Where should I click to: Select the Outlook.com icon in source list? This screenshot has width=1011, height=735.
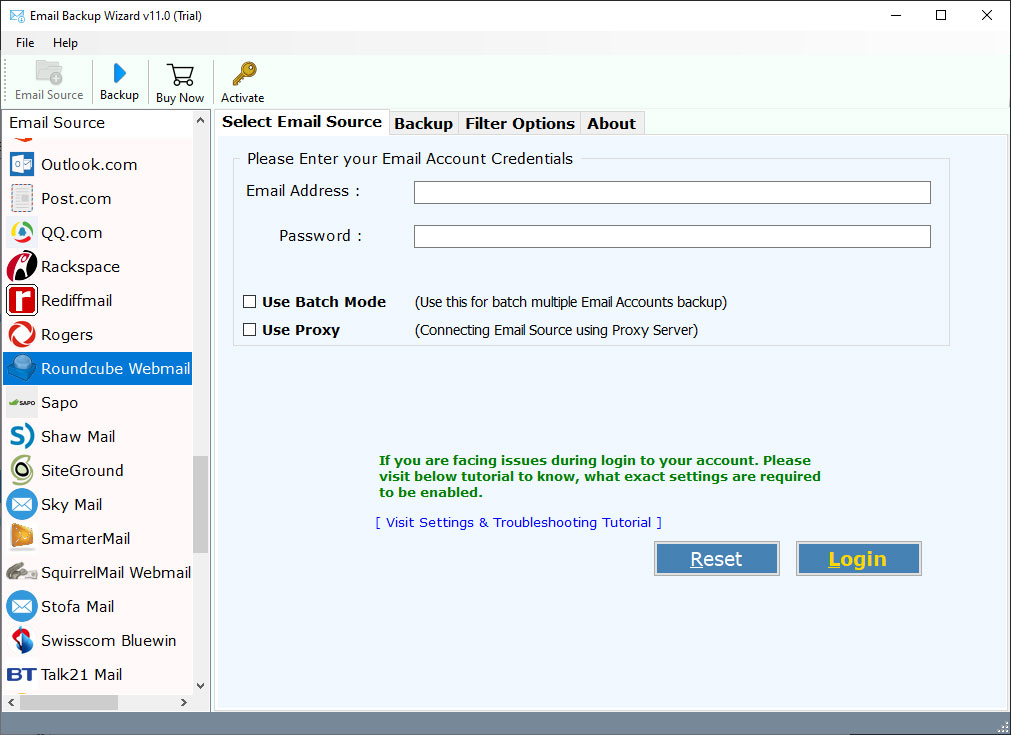pyautogui.click(x=22, y=164)
